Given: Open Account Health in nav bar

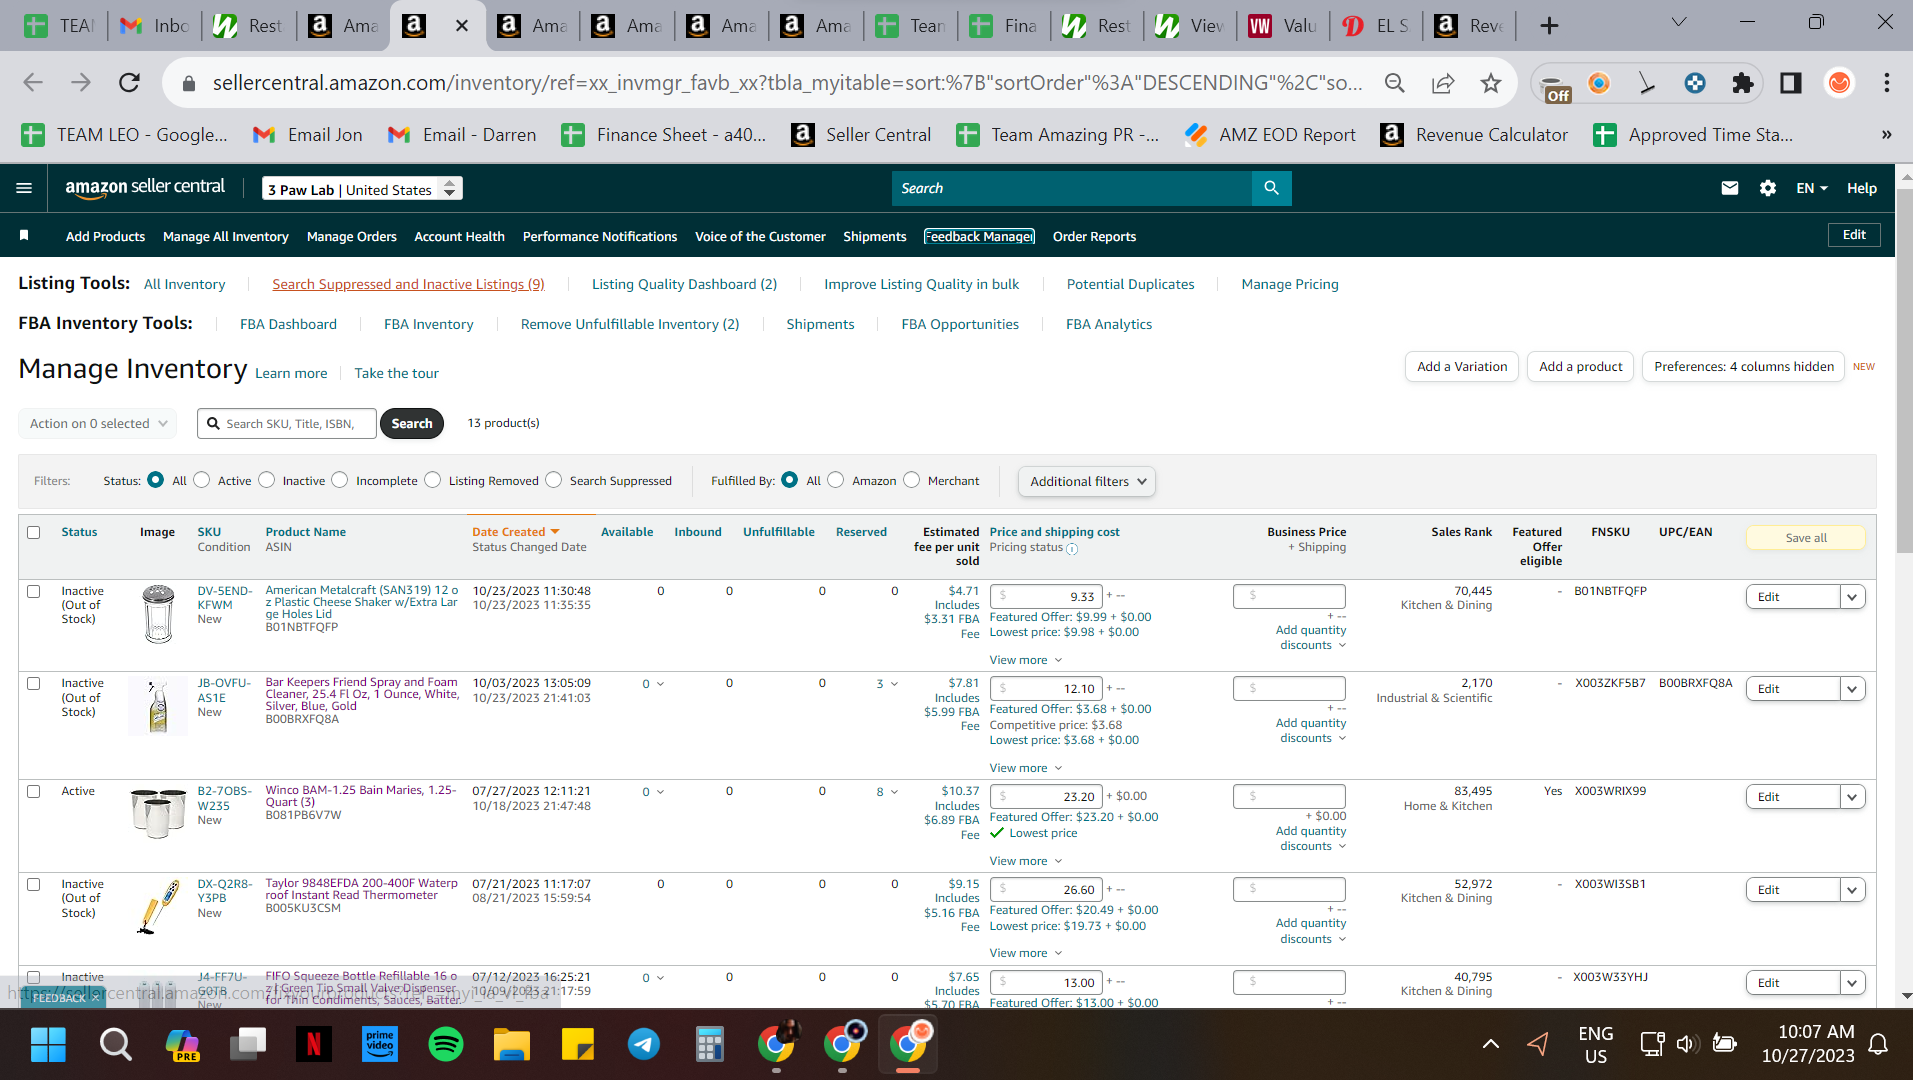Looking at the screenshot, I should (x=460, y=236).
